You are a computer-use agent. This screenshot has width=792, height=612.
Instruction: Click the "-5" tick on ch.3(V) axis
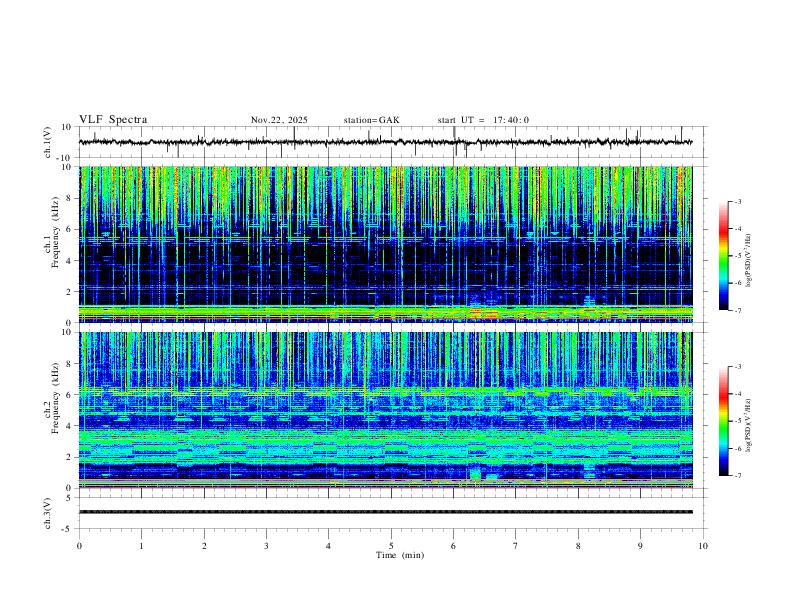(68, 529)
